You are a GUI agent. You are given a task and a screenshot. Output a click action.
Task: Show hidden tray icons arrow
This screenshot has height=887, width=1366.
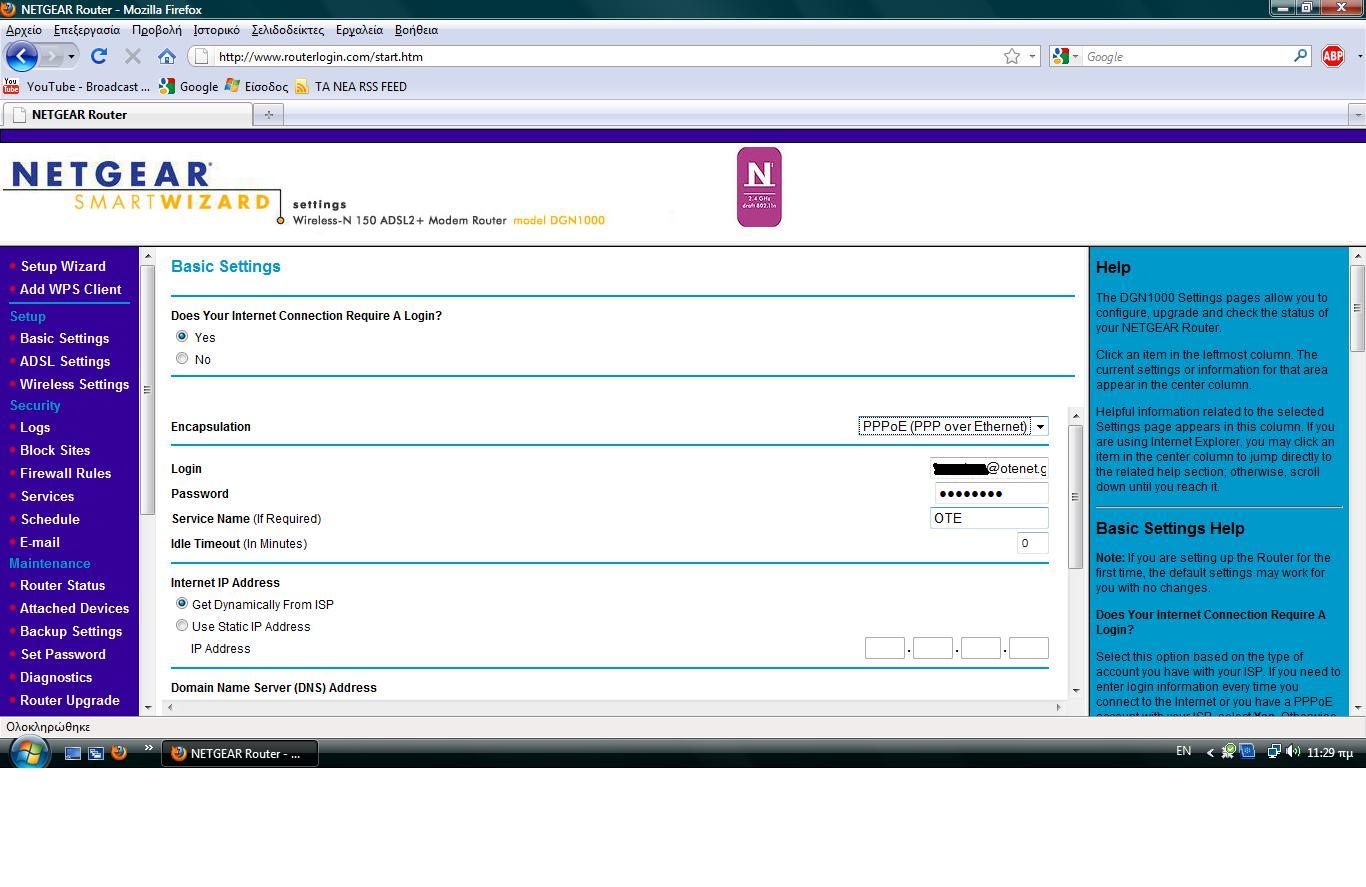1210,752
